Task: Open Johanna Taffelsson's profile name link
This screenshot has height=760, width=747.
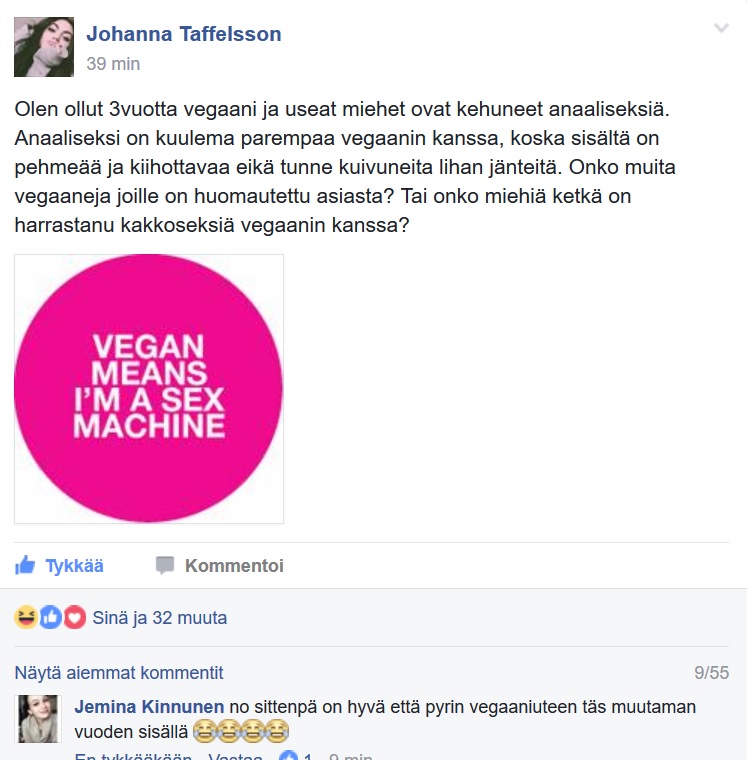Action: tap(184, 34)
